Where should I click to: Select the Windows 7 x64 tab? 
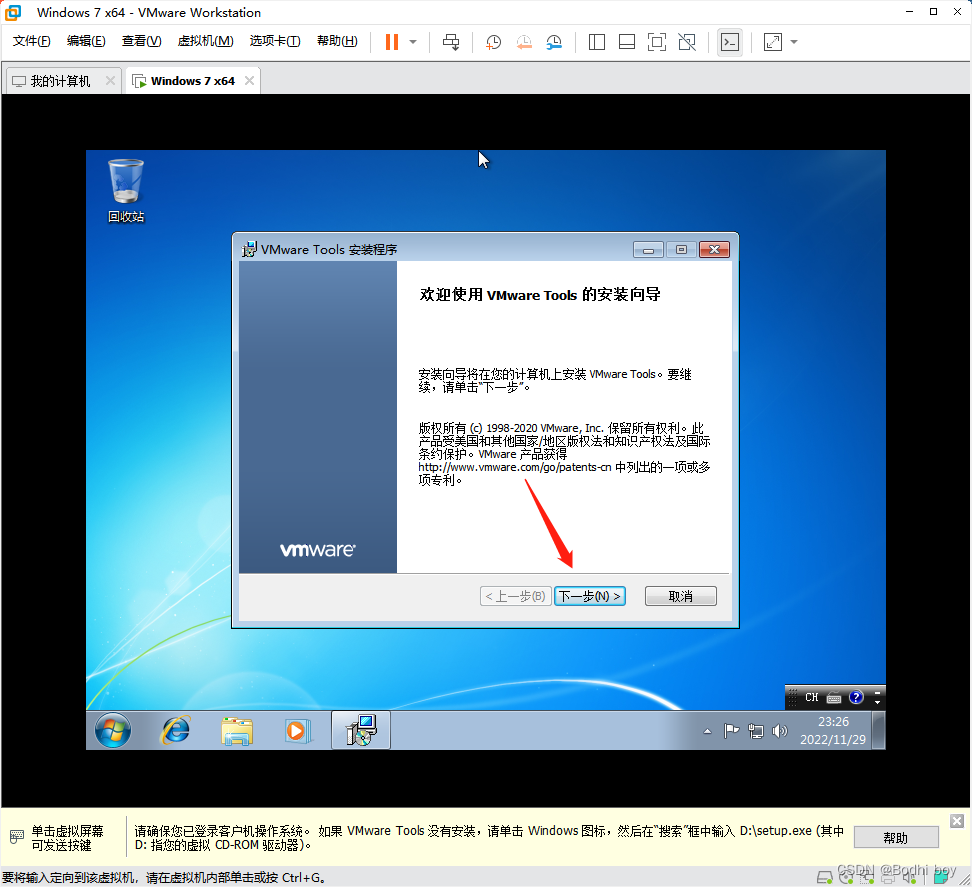(193, 81)
